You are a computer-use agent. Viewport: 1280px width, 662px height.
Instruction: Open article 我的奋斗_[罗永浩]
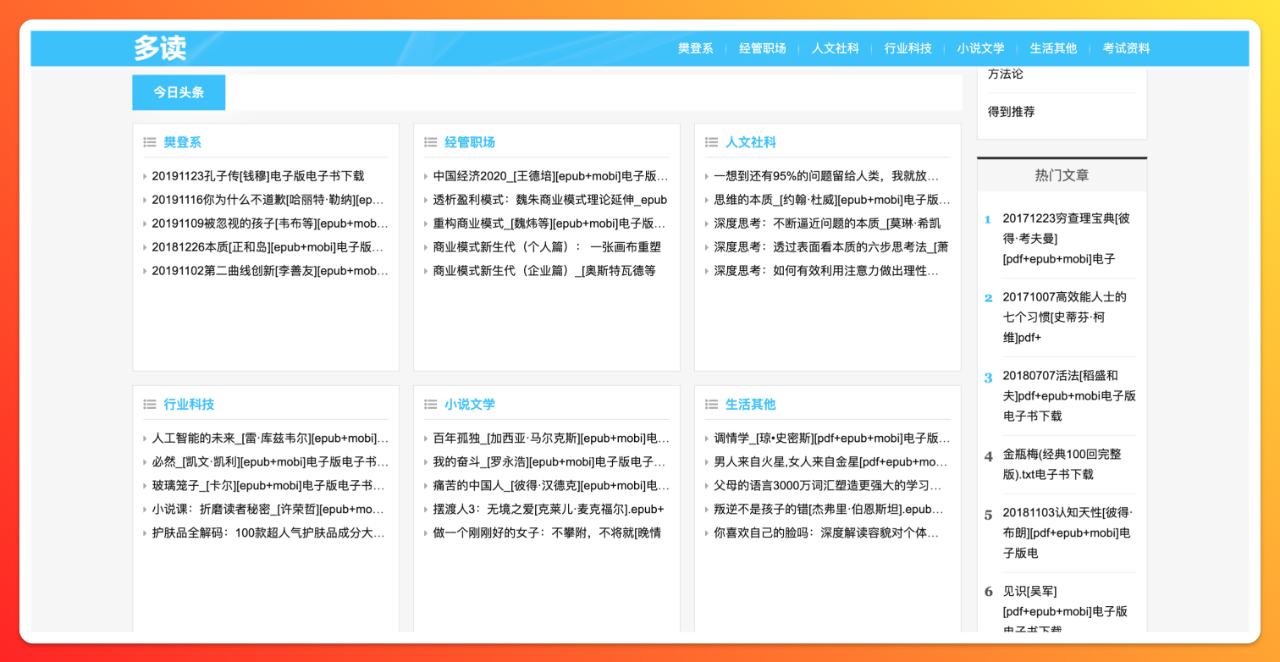coord(549,462)
